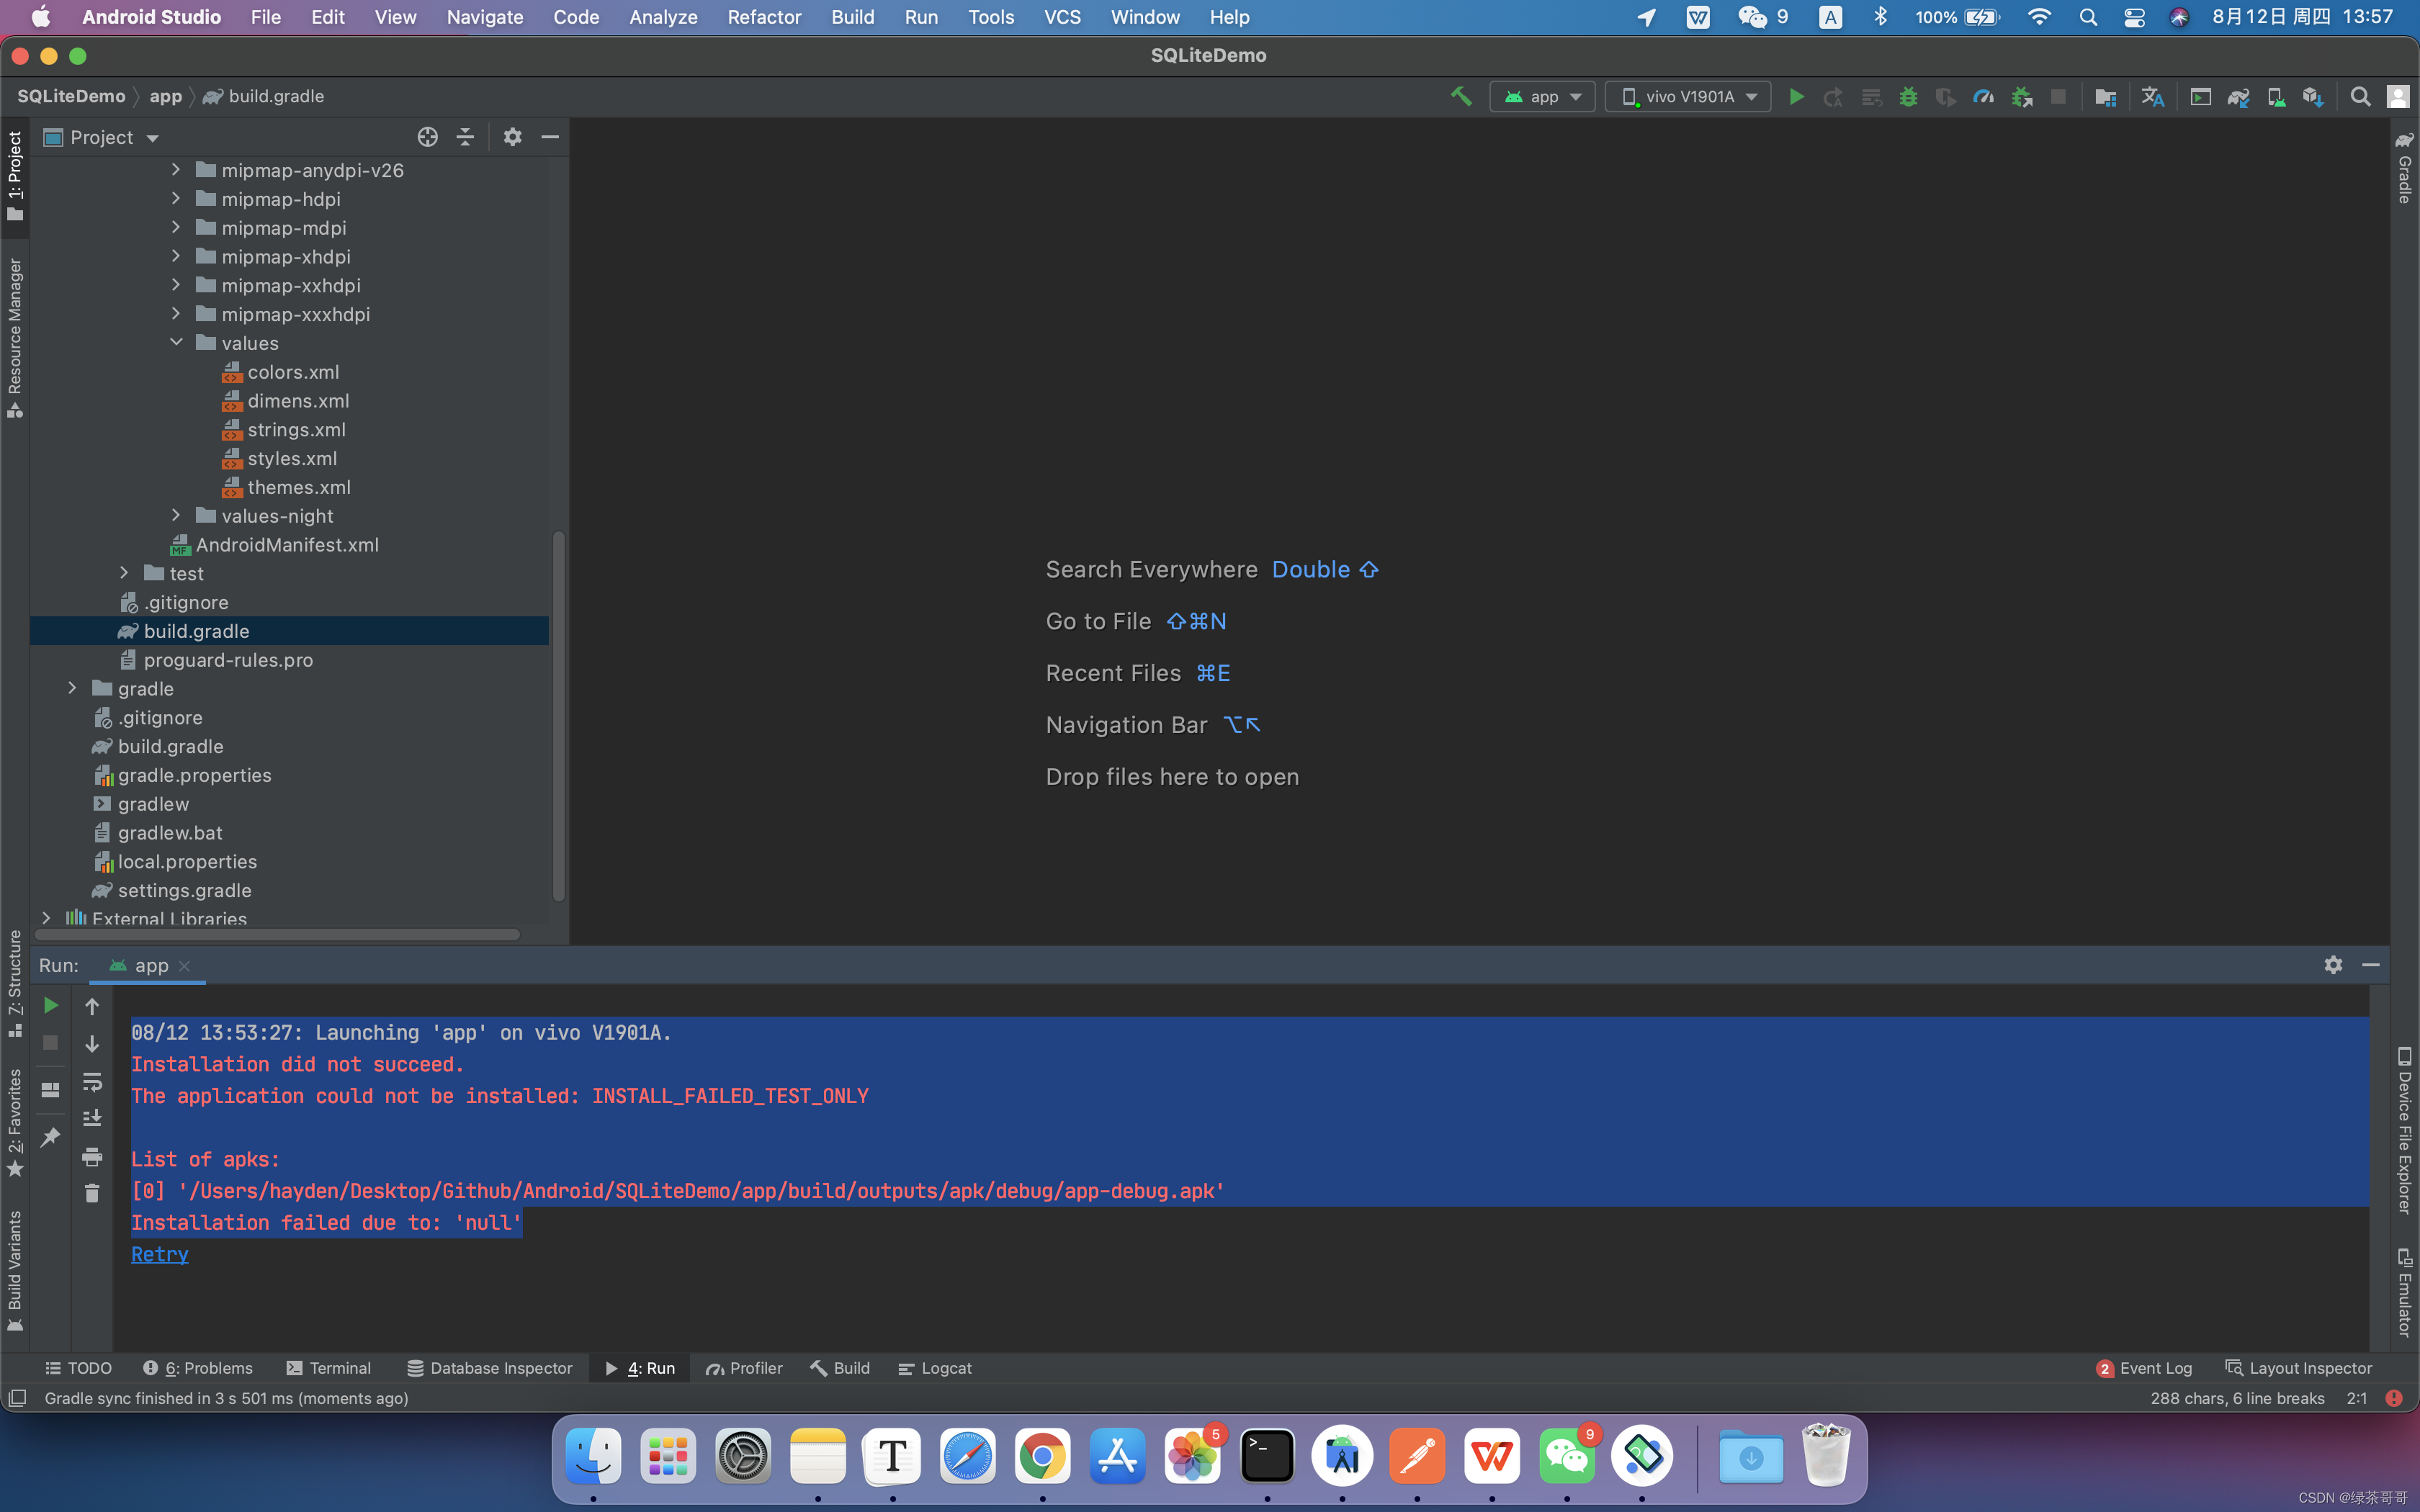Collapse the values folder

[x=176, y=343]
